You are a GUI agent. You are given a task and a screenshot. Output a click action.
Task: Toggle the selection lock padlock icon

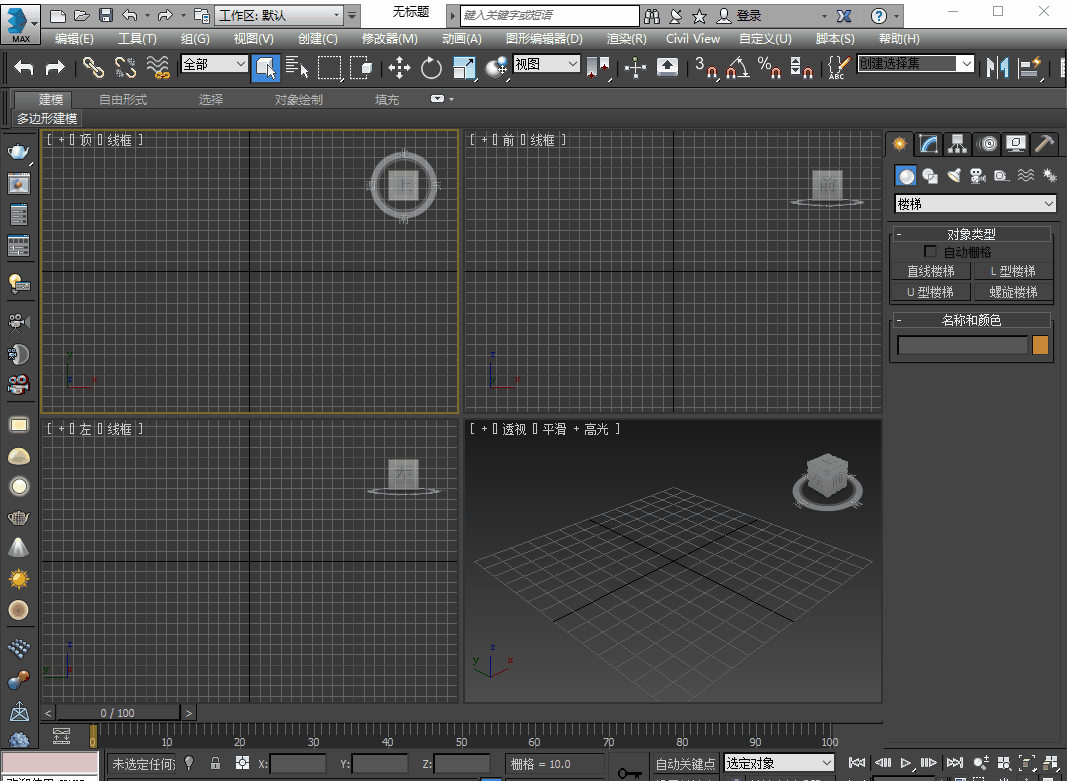coord(215,763)
